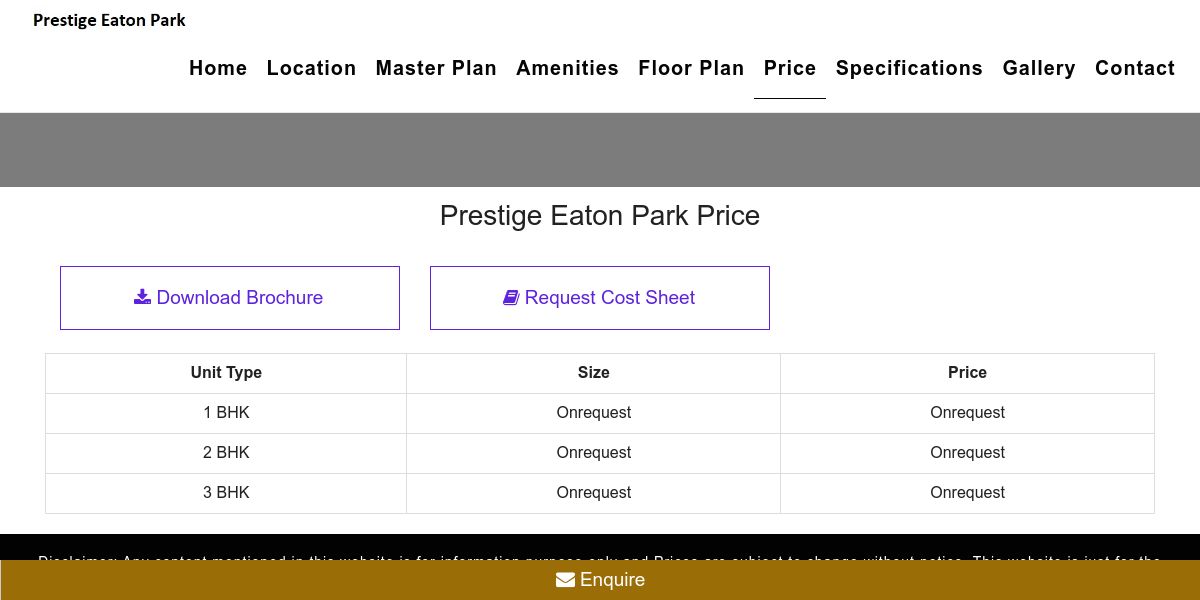Open the Master Plan menu item
1200x600 pixels.
point(436,68)
